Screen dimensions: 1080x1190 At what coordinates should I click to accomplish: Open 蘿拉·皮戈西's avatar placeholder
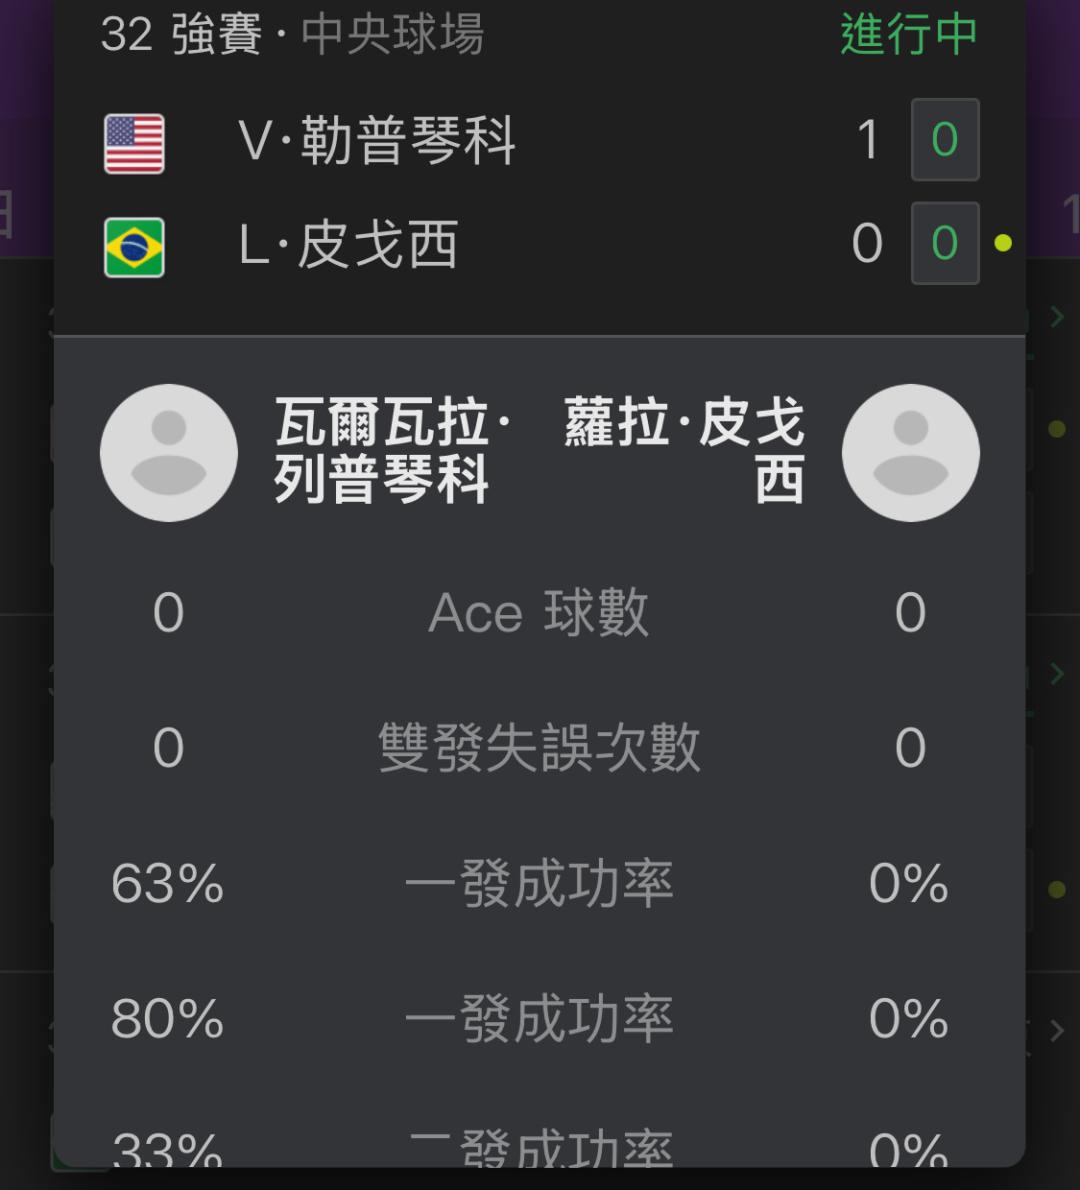[910, 452]
